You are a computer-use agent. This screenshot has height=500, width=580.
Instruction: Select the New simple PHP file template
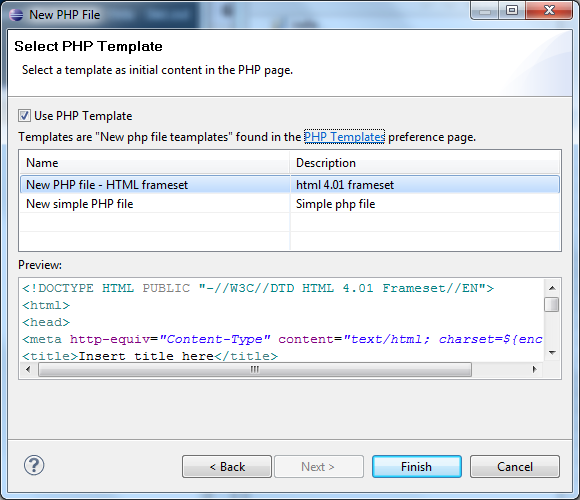(290, 204)
